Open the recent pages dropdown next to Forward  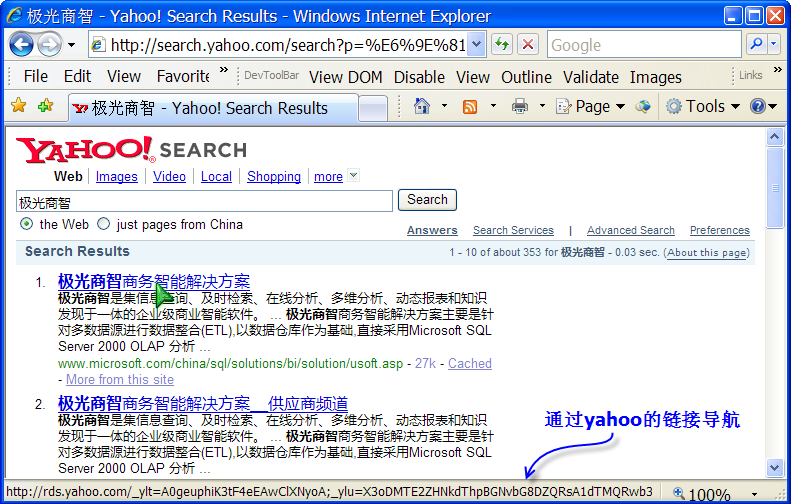click(x=72, y=45)
